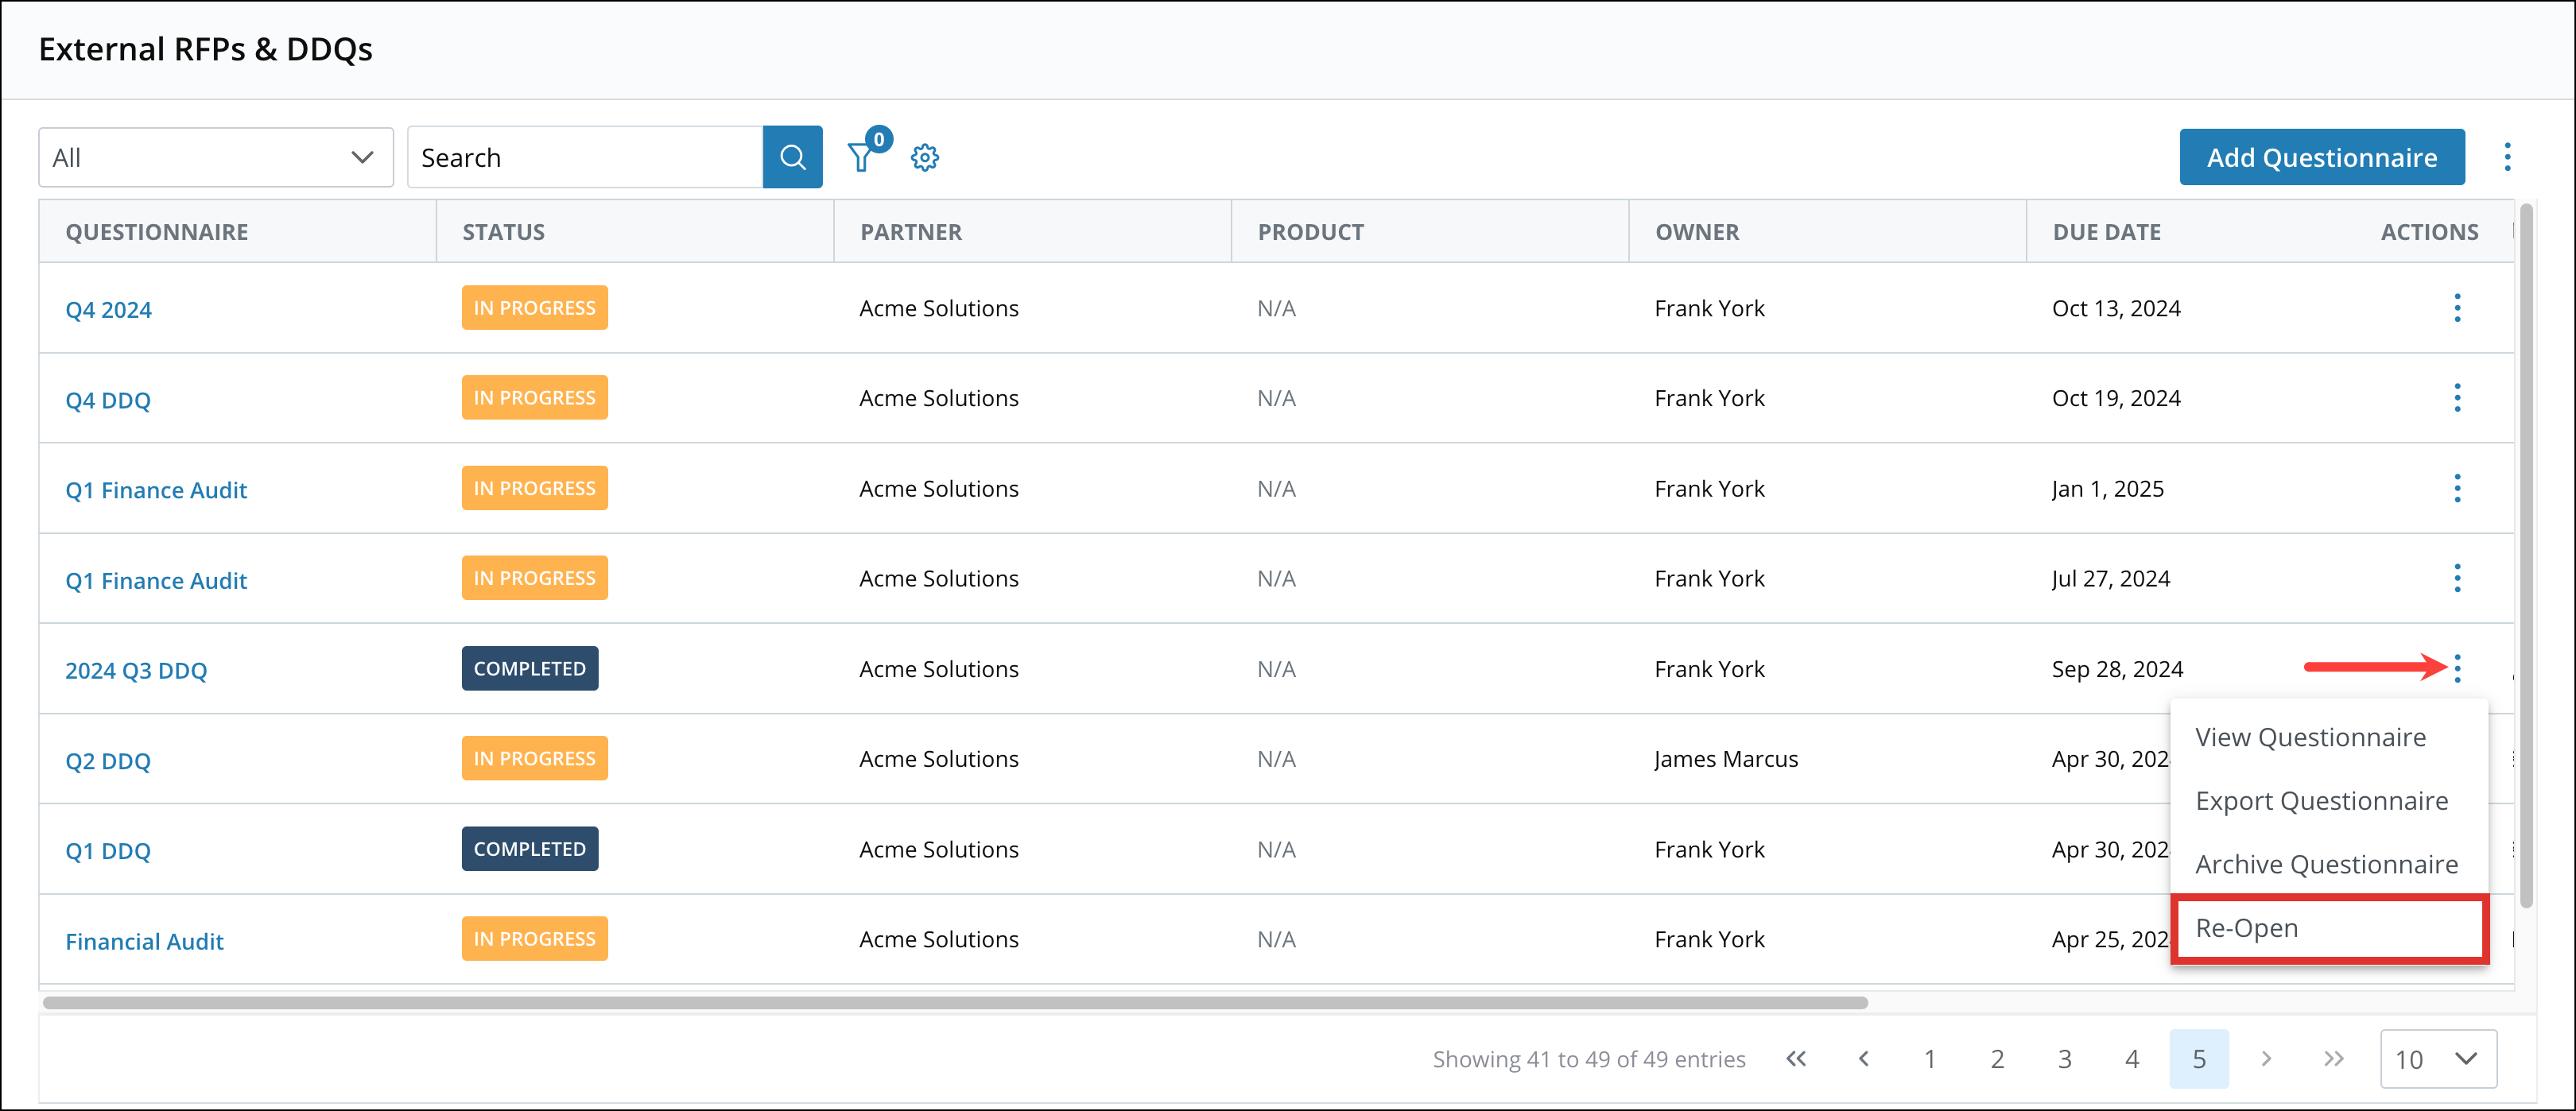Go to previous page chevron
The width and height of the screenshot is (2576, 1111).
[1863, 1059]
